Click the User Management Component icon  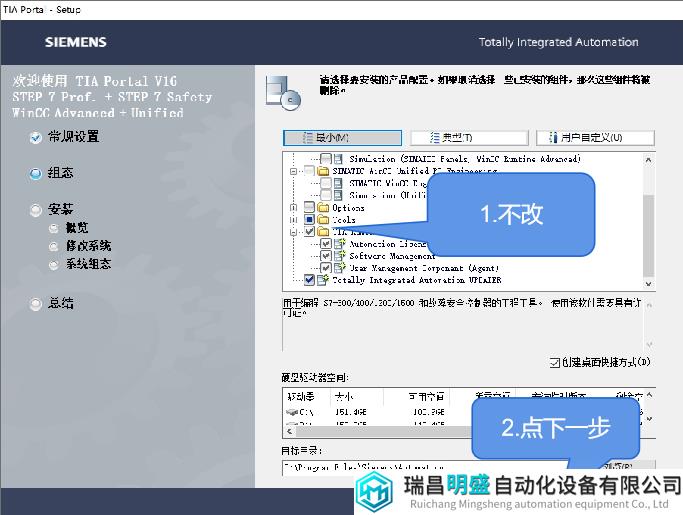click(339, 268)
